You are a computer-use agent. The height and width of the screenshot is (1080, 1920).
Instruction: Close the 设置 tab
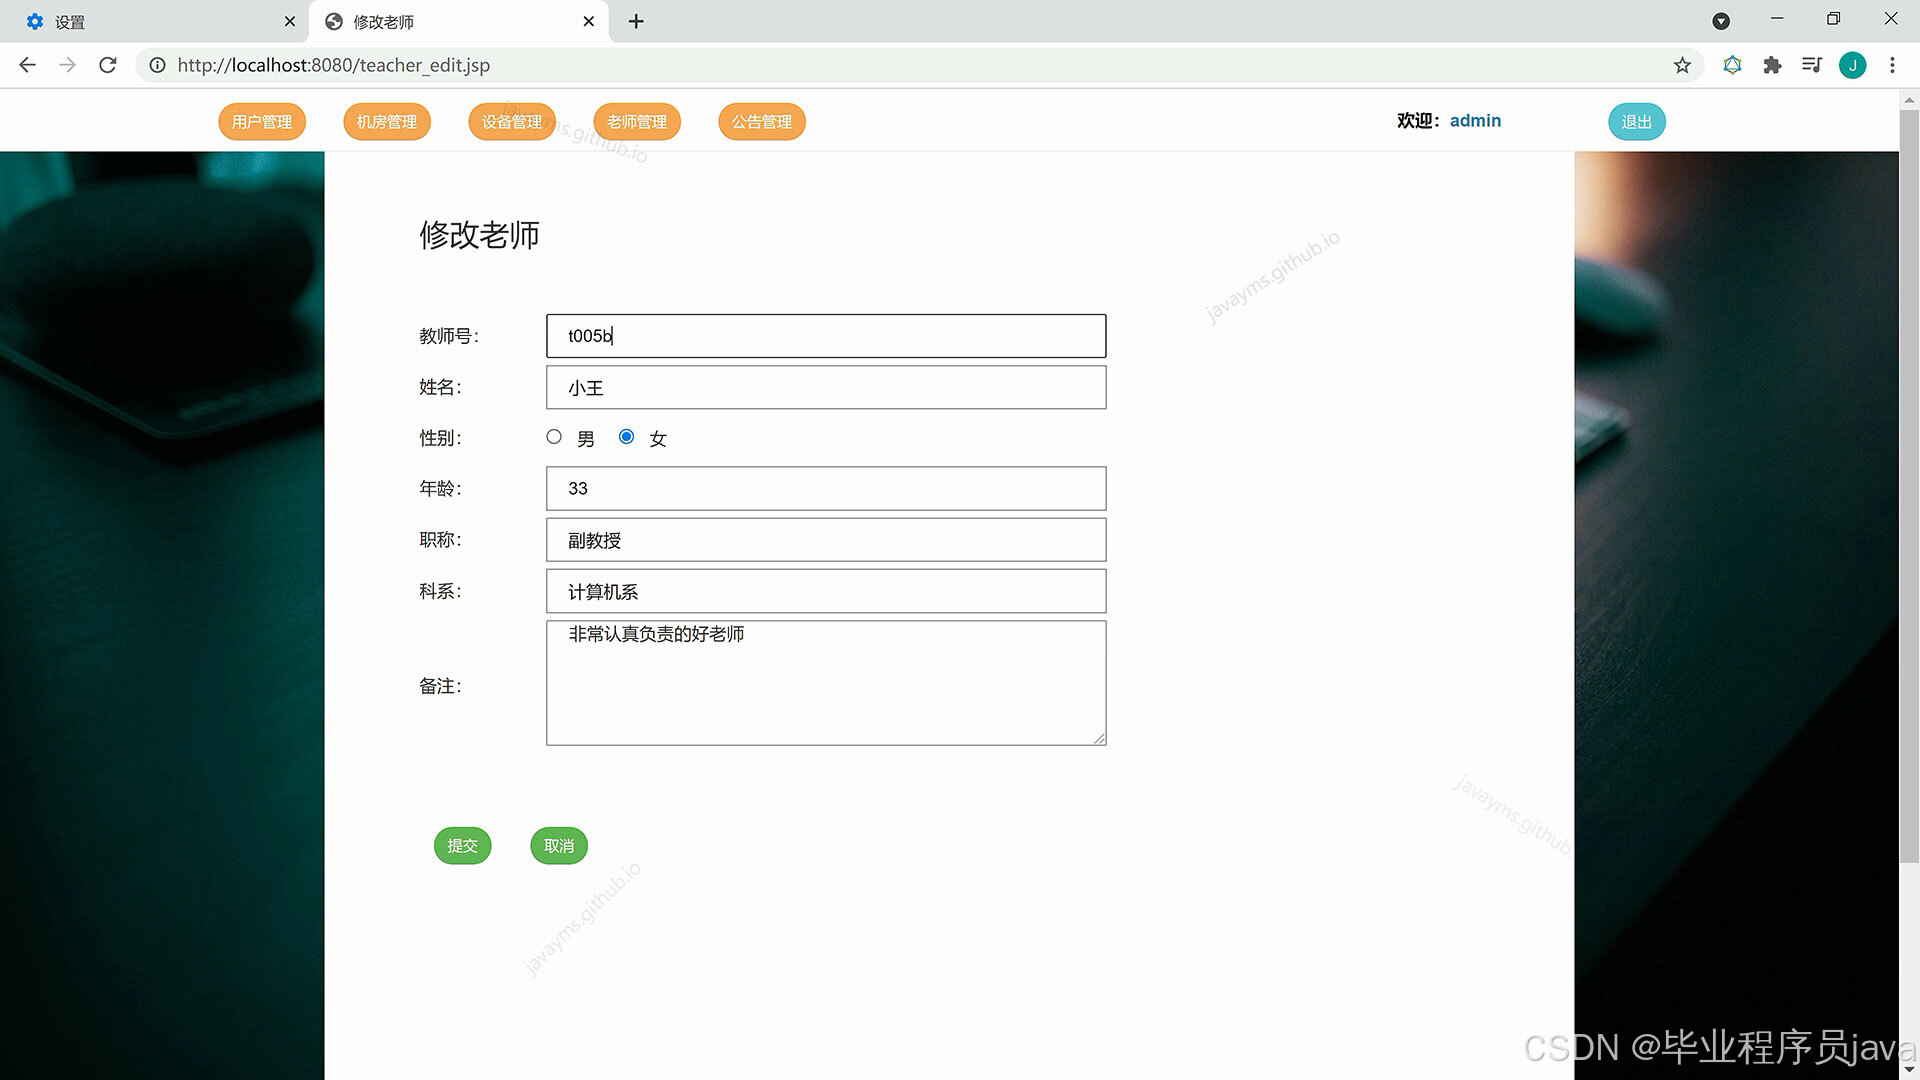coord(290,21)
